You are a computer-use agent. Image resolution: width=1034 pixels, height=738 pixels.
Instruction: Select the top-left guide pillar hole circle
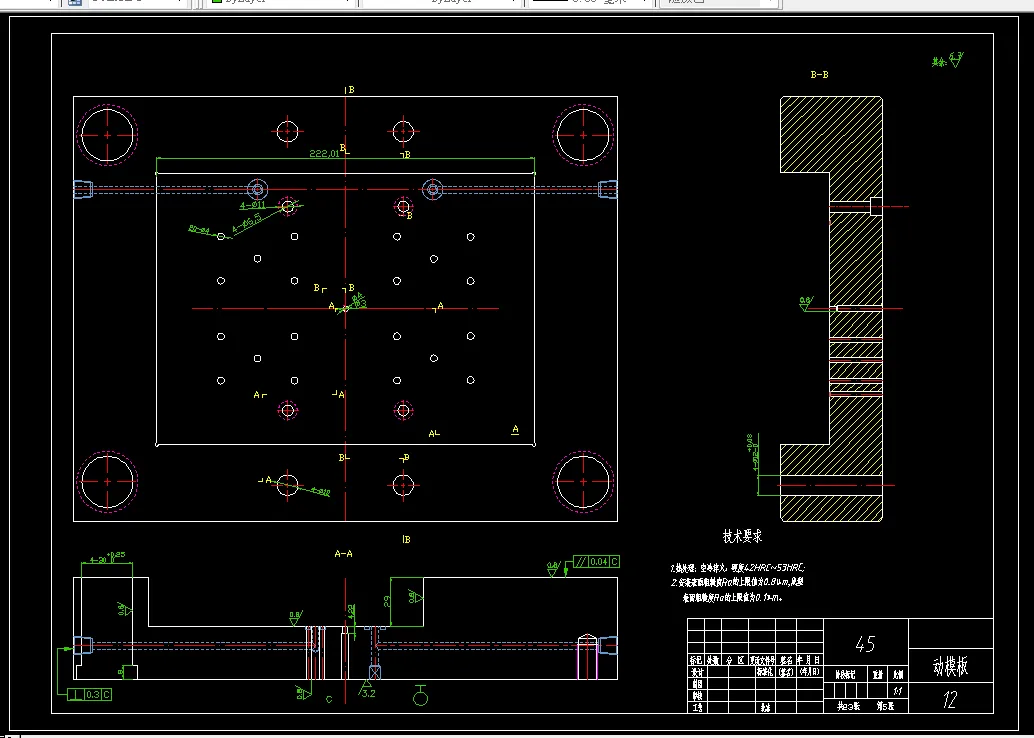click(x=107, y=135)
